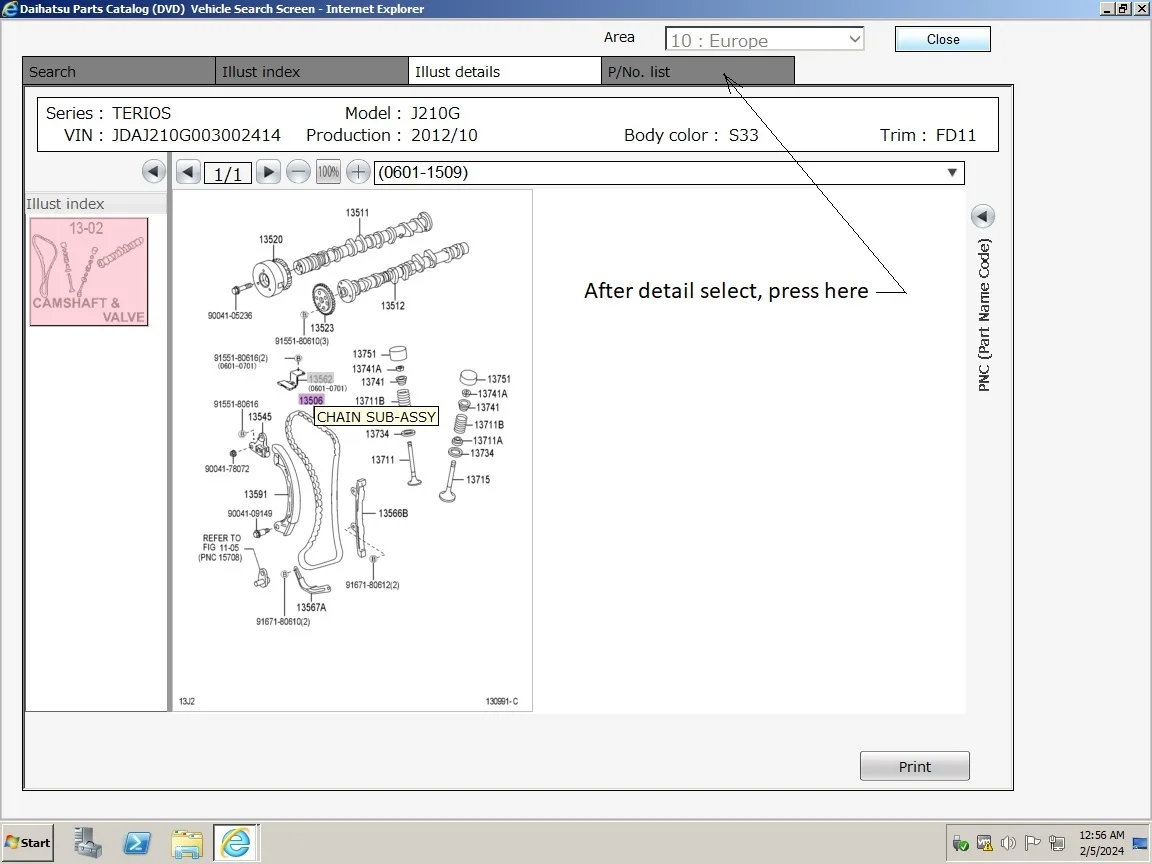
Task: Select part number 13506 in the diagram
Action: tap(311, 400)
